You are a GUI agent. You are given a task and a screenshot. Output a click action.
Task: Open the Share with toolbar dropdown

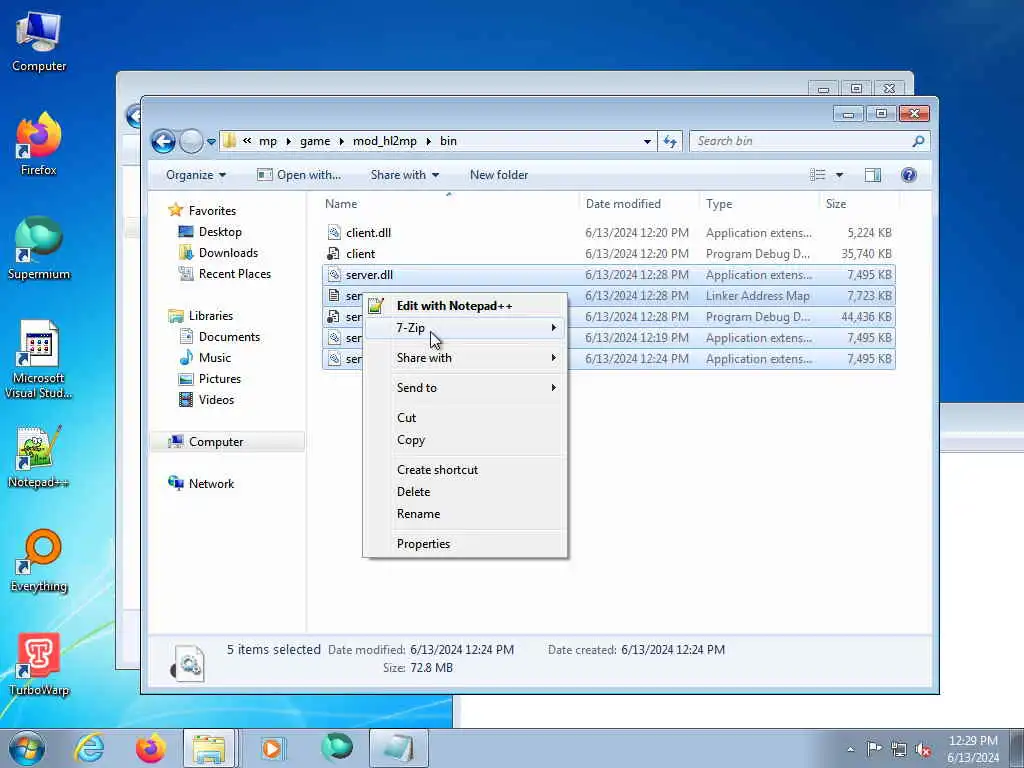[x=405, y=175]
